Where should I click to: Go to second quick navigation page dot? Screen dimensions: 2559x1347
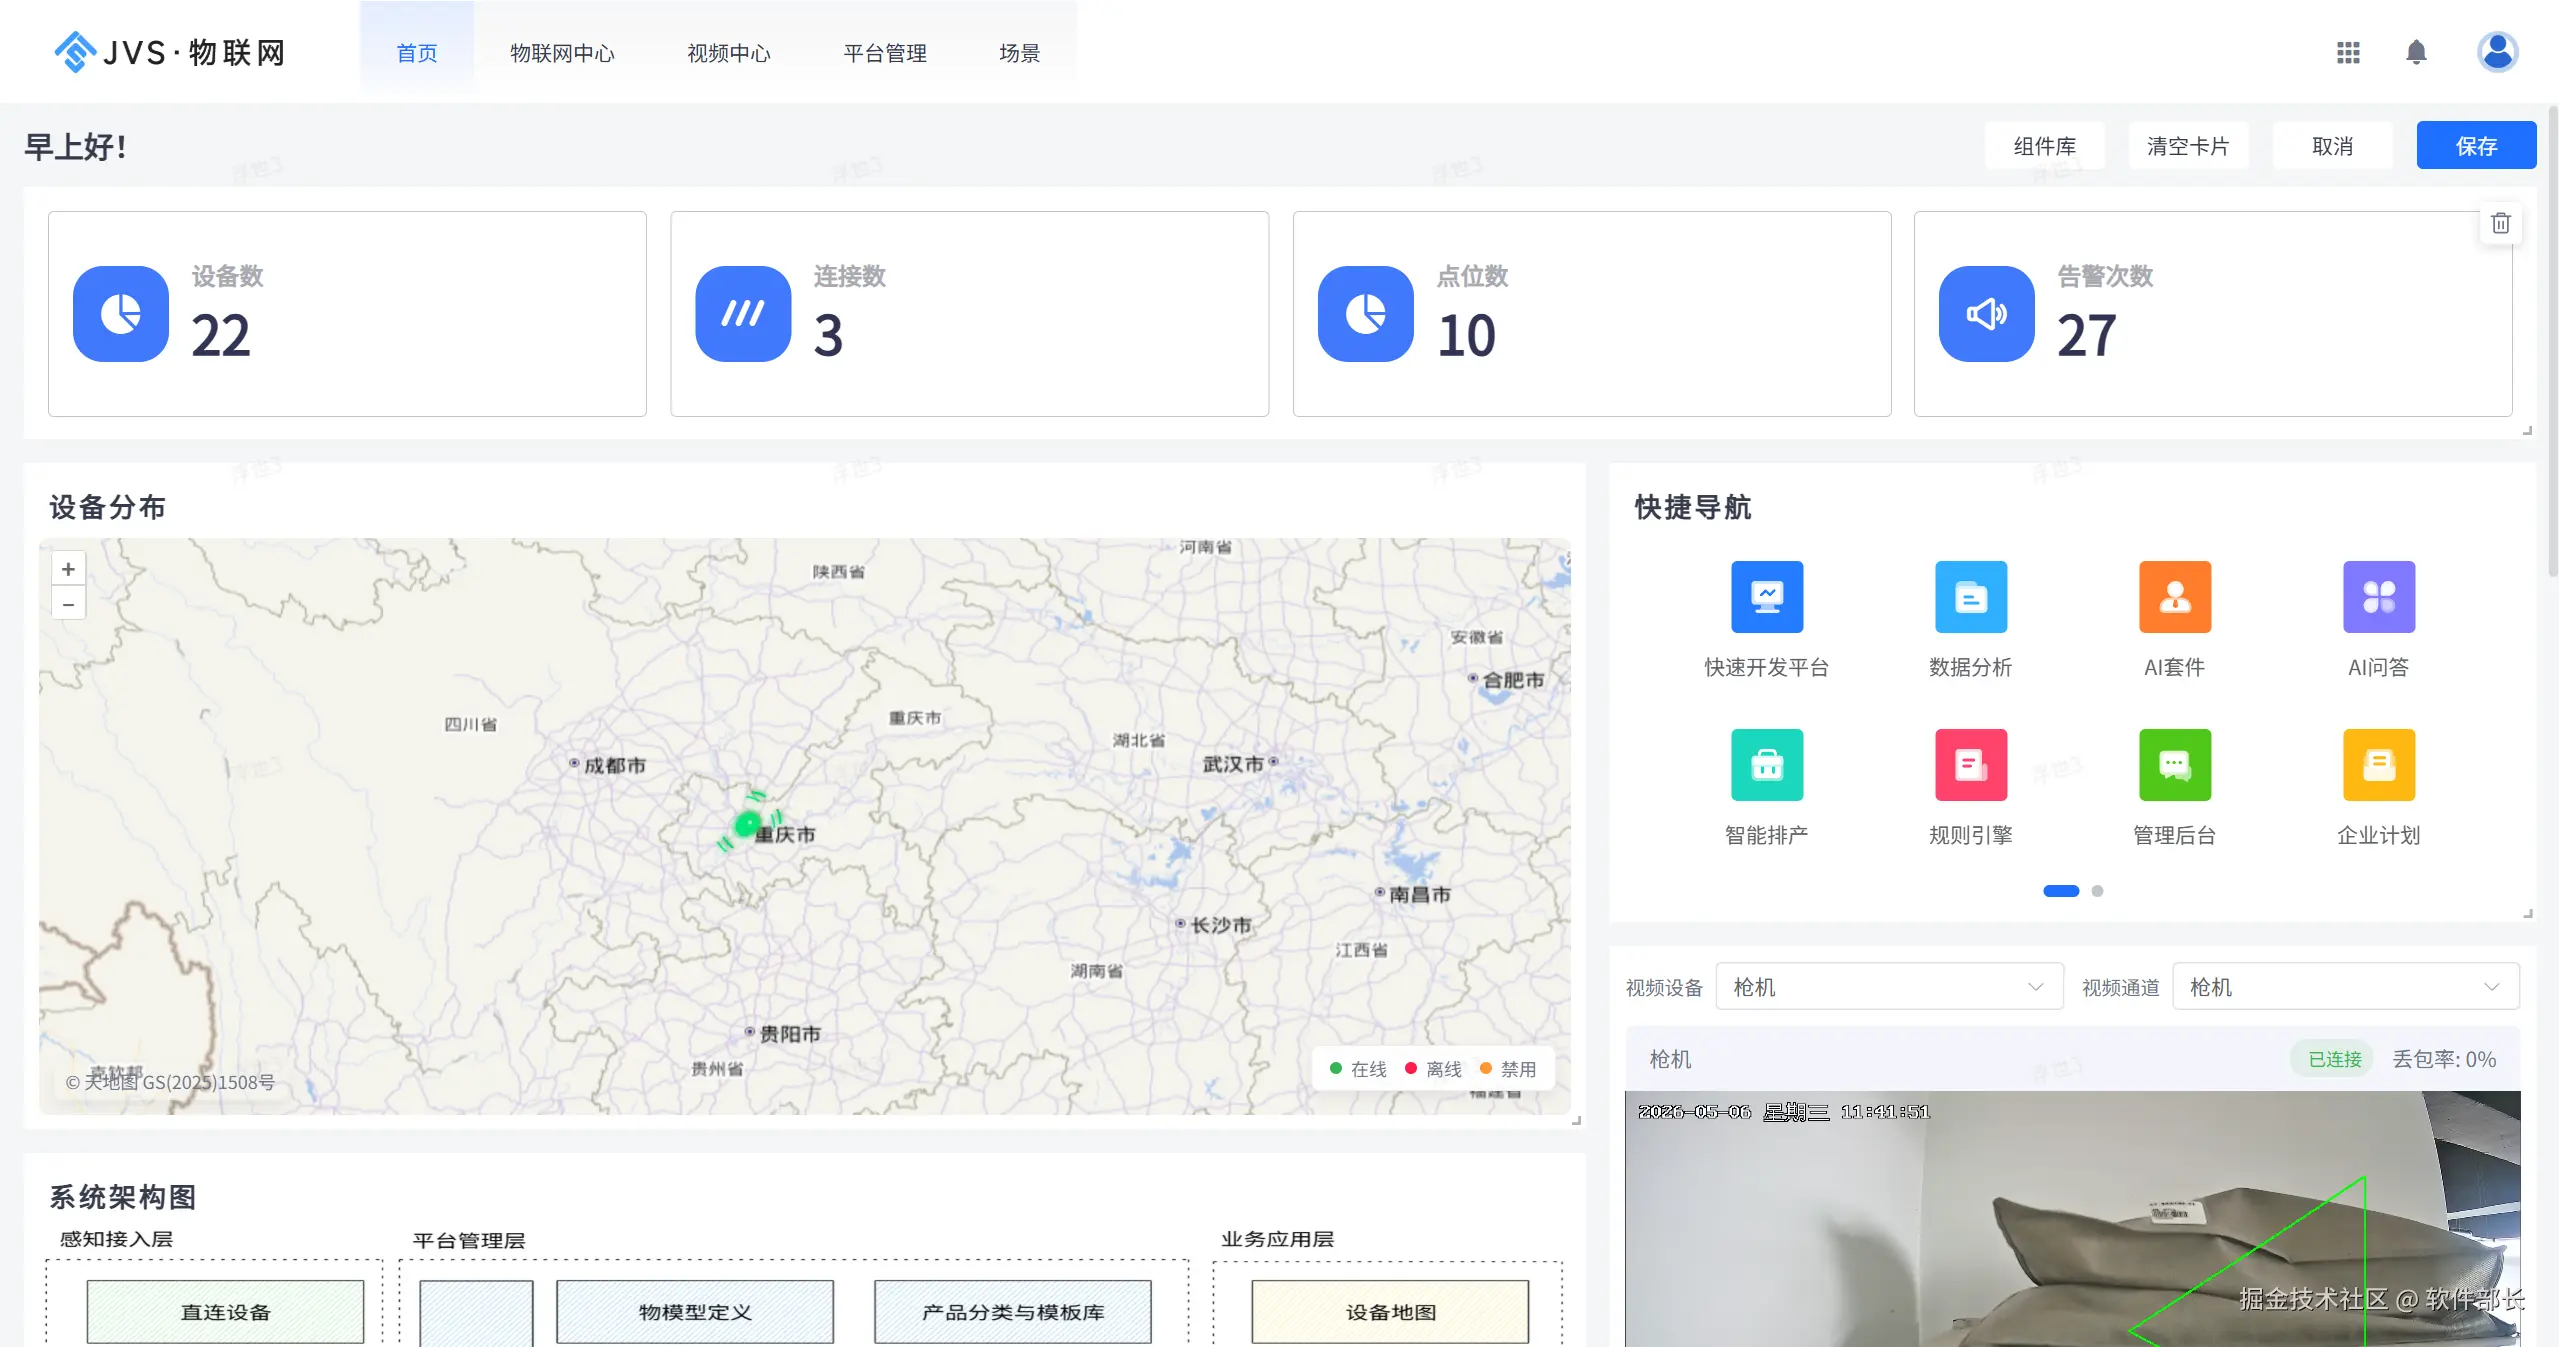[x=2097, y=891]
